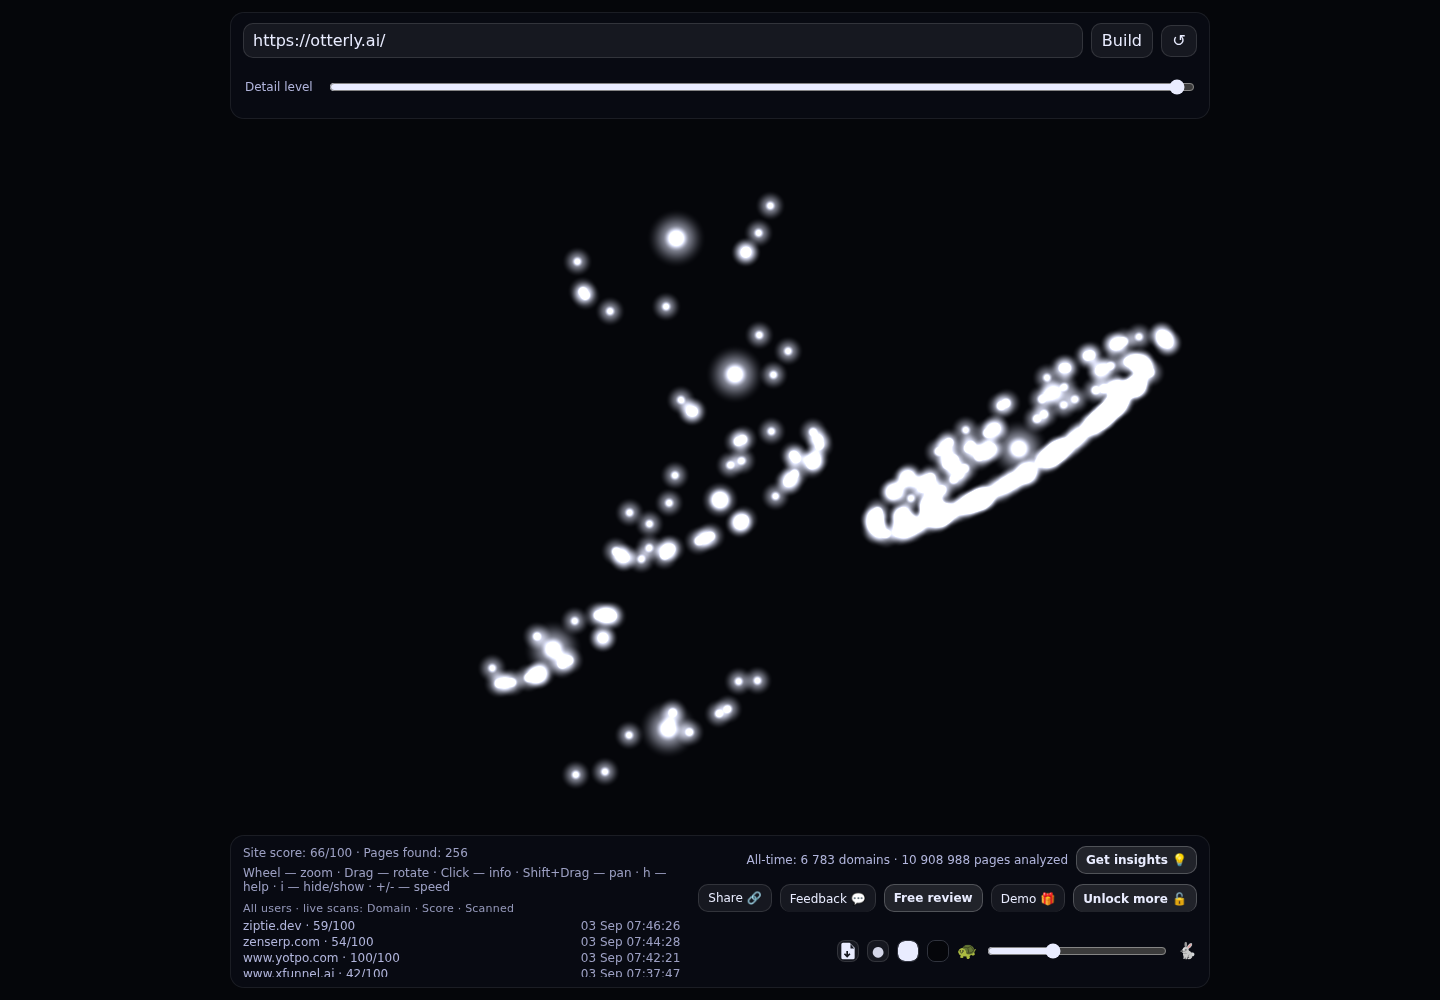Click the large glowing node at top
Image resolution: width=1440 pixels, height=1000 pixels.
click(676, 238)
